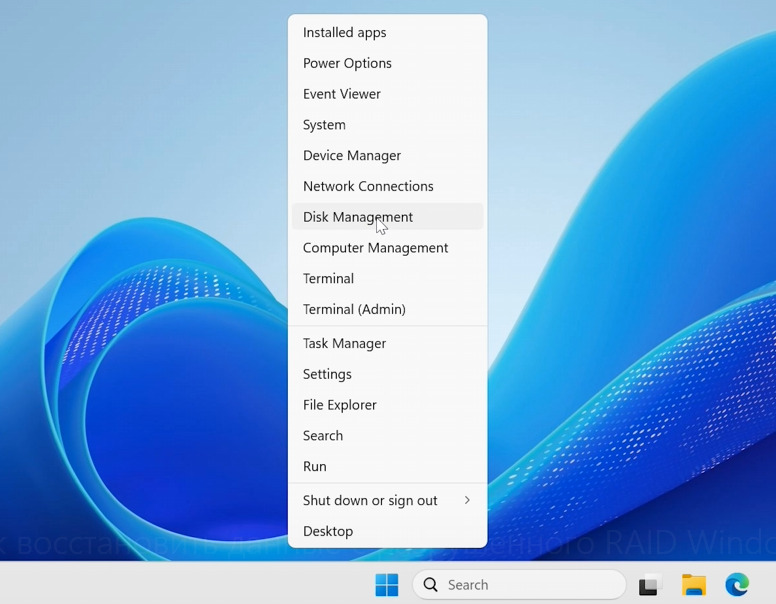The width and height of the screenshot is (776, 604).
Task: Launch Microsoft Edge from the taskbar
Action: coord(737,585)
